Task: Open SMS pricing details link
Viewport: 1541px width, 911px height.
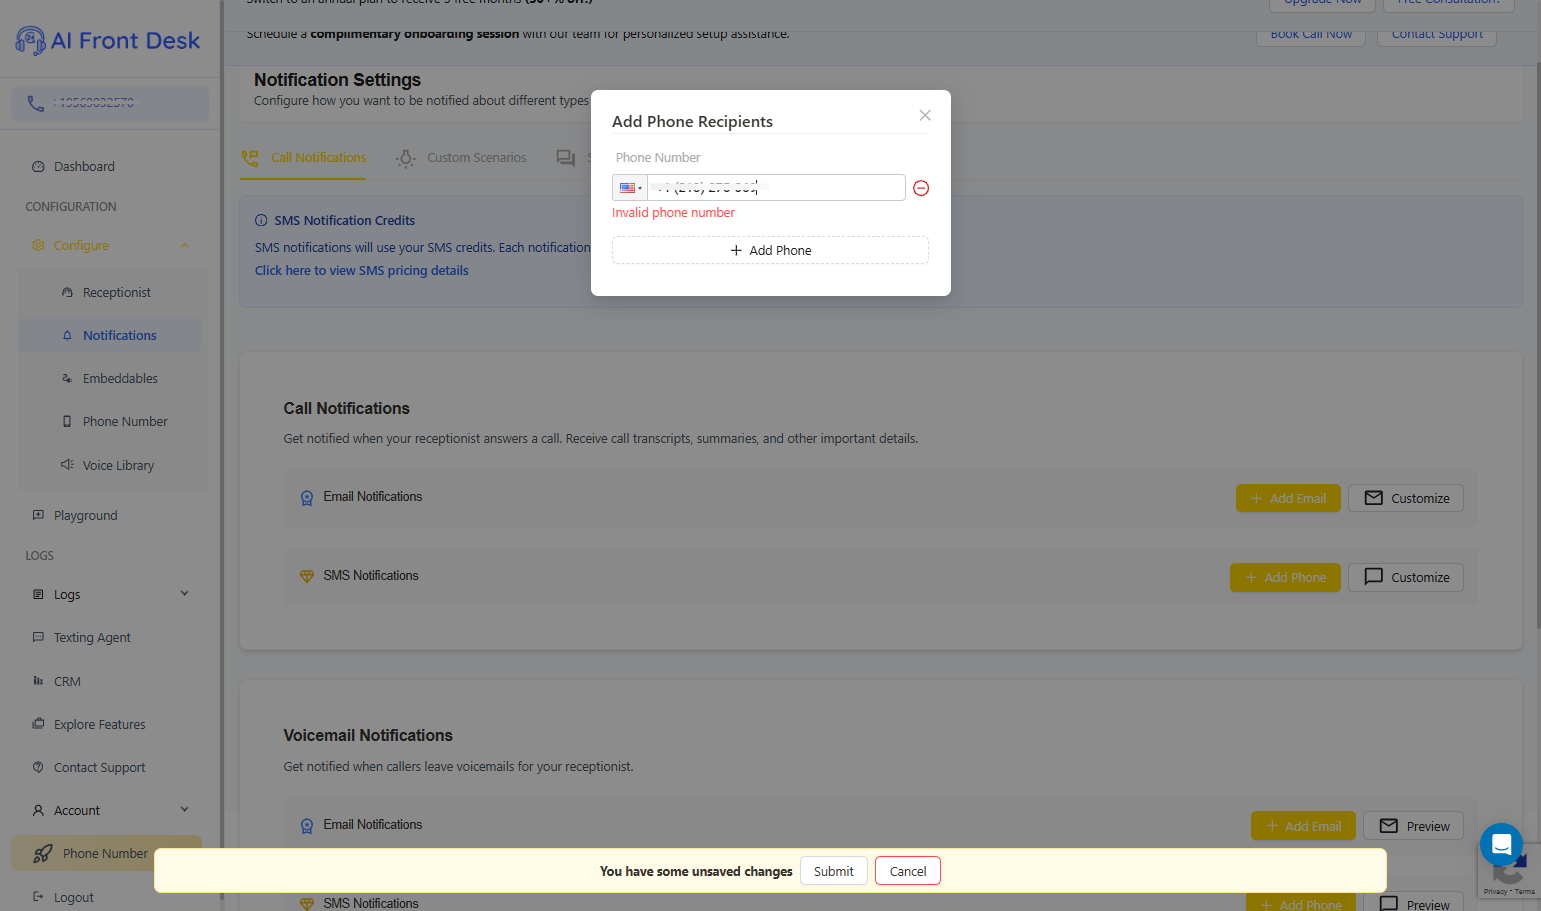Action: pyautogui.click(x=361, y=271)
